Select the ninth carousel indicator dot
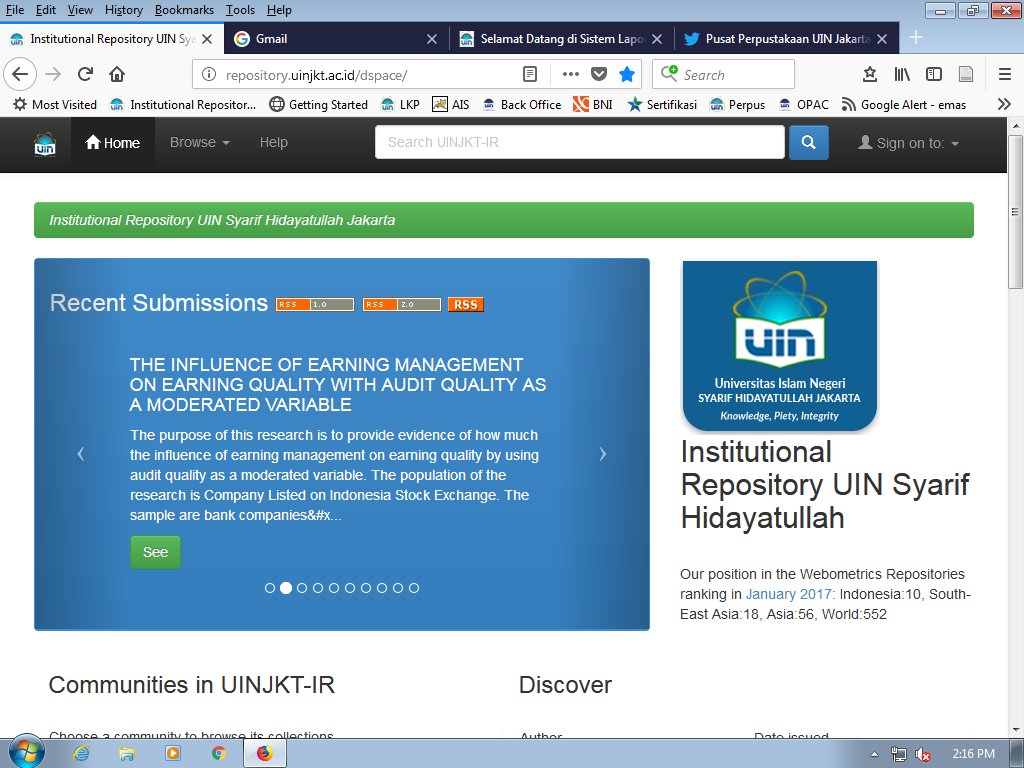1024x768 pixels. (398, 588)
